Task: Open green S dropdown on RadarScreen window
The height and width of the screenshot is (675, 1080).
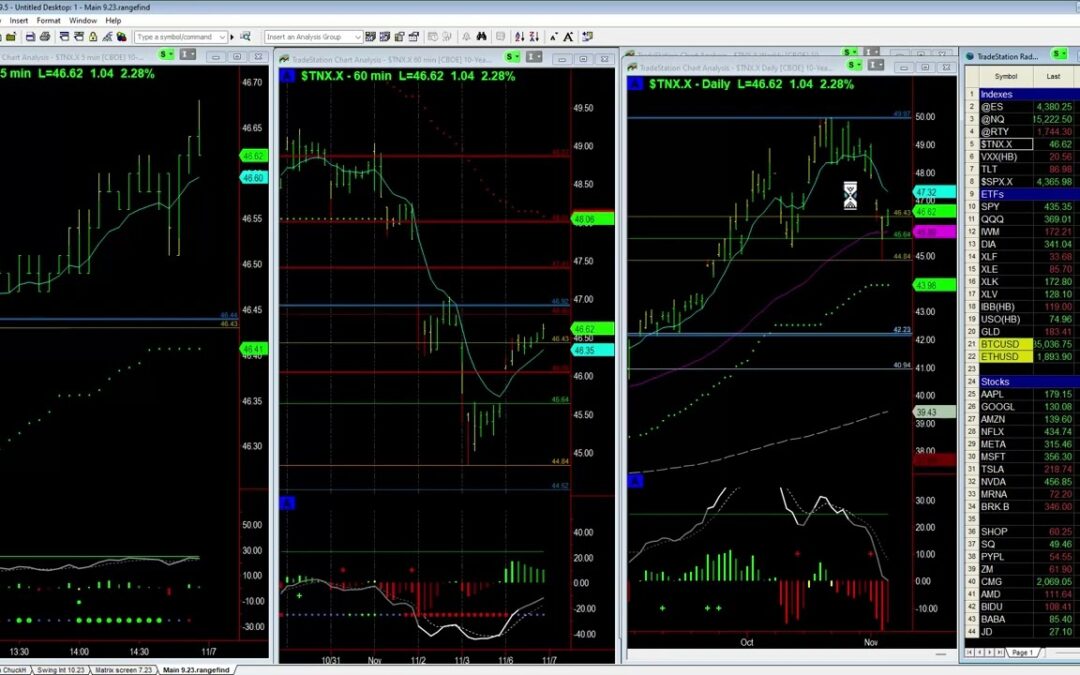Action: coord(1059,54)
